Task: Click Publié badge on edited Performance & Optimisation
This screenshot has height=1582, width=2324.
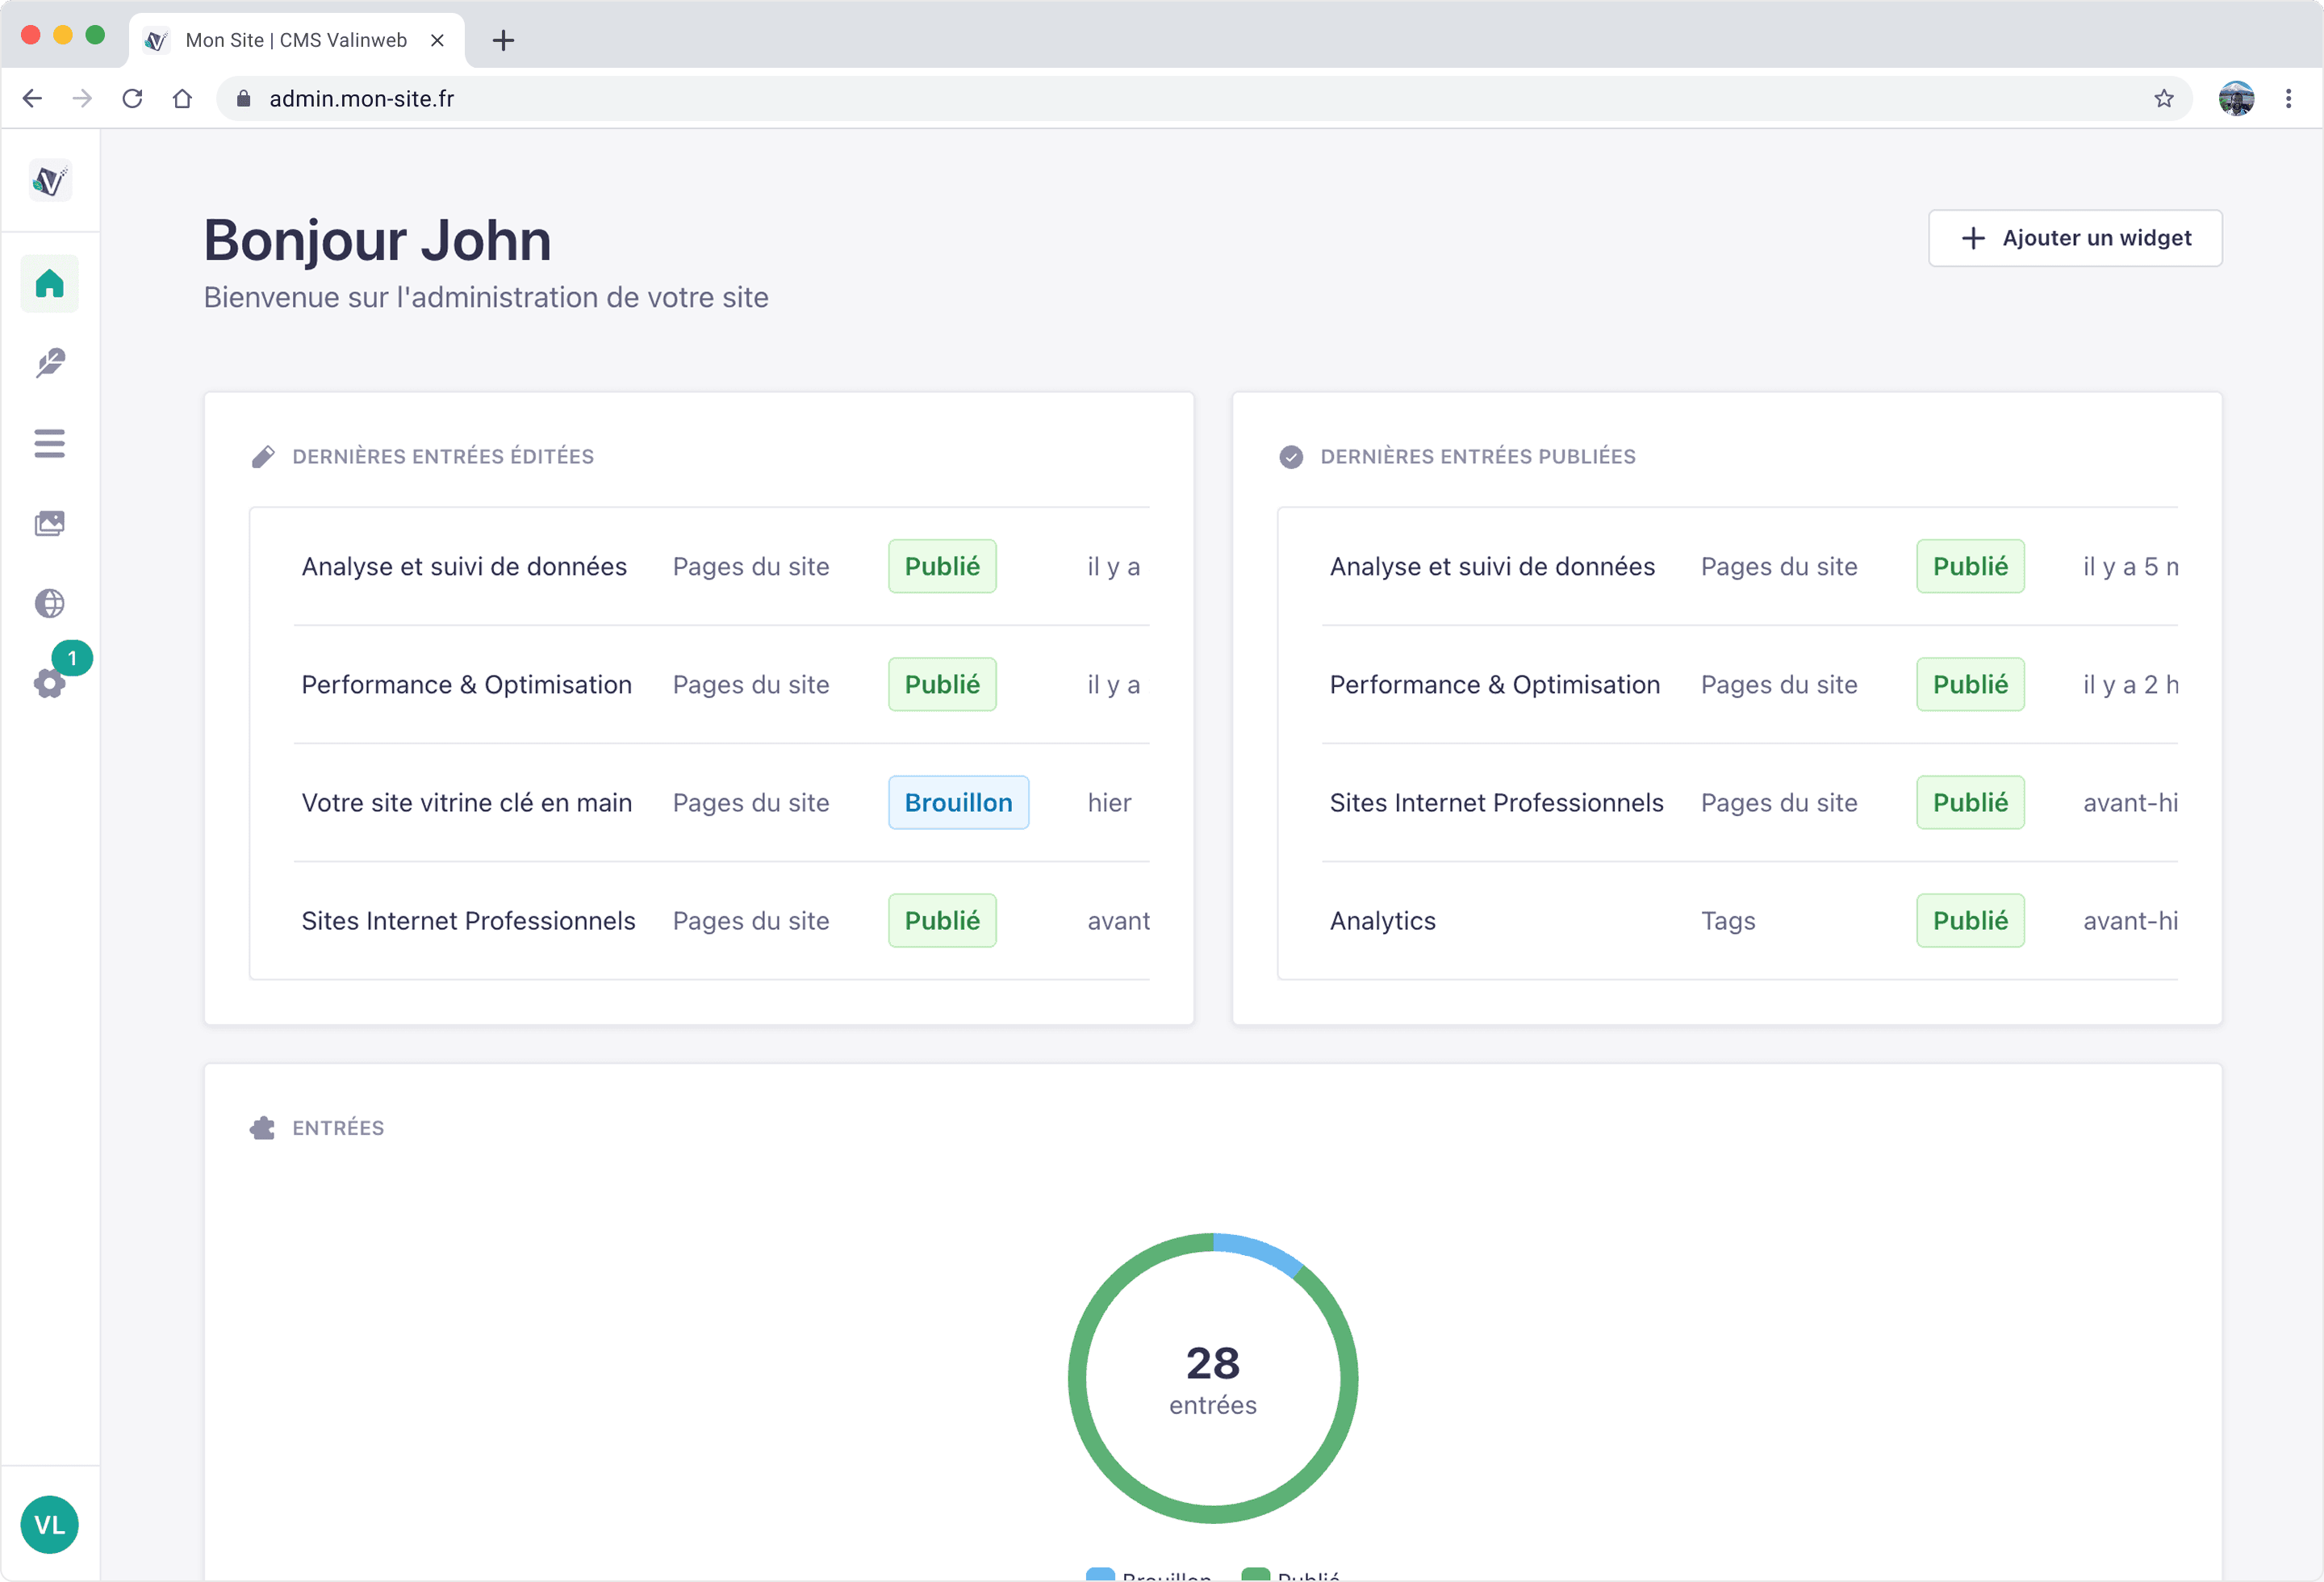Action: 942,684
